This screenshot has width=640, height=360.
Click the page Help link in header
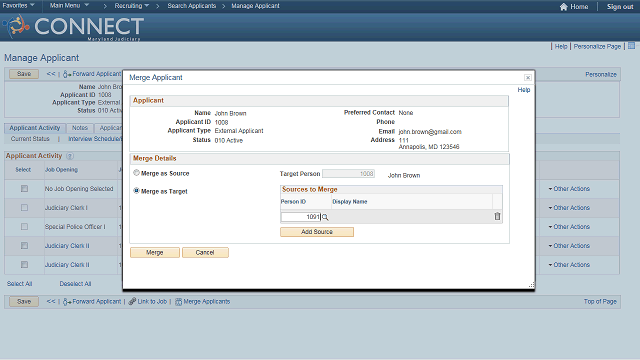561,47
